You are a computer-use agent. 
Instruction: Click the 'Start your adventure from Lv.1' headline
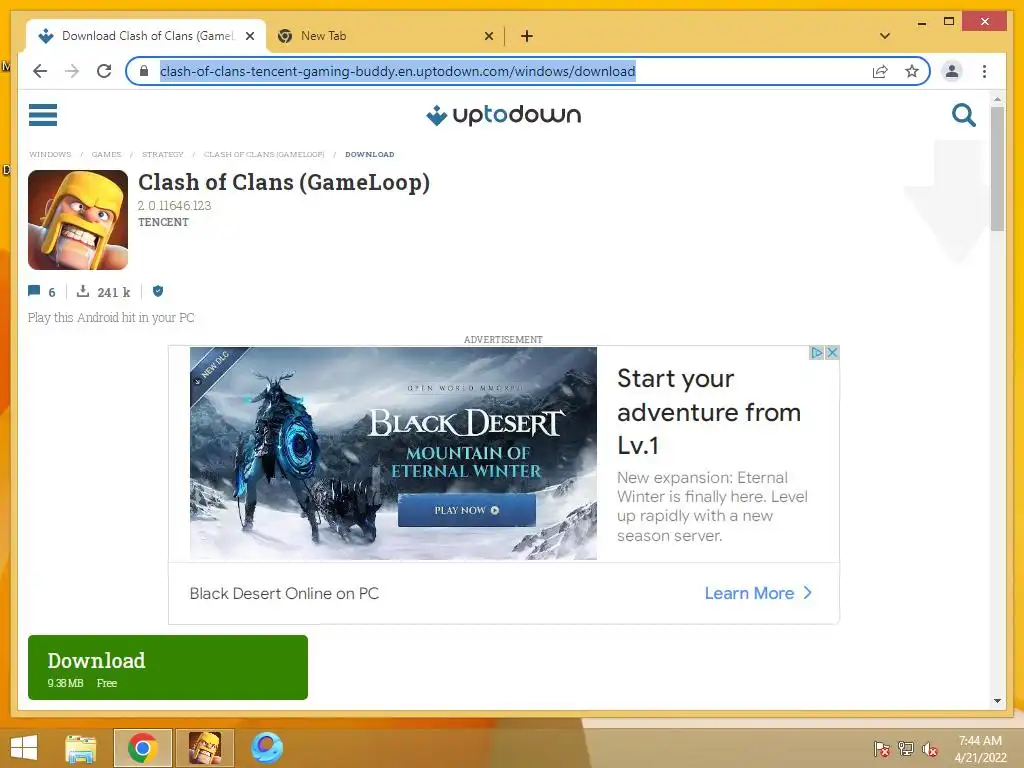[709, 412]
